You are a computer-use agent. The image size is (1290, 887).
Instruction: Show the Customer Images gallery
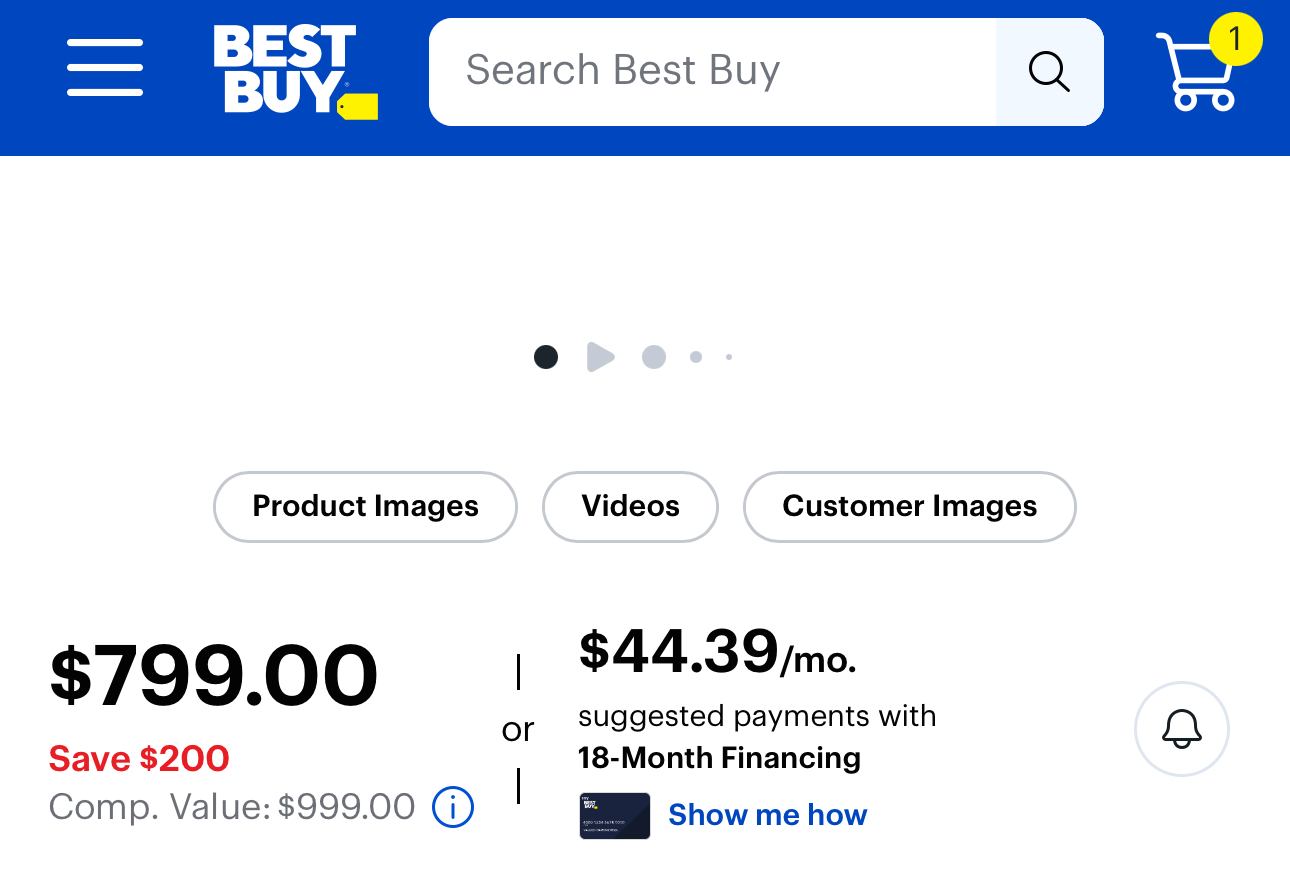tap(909, 507)
